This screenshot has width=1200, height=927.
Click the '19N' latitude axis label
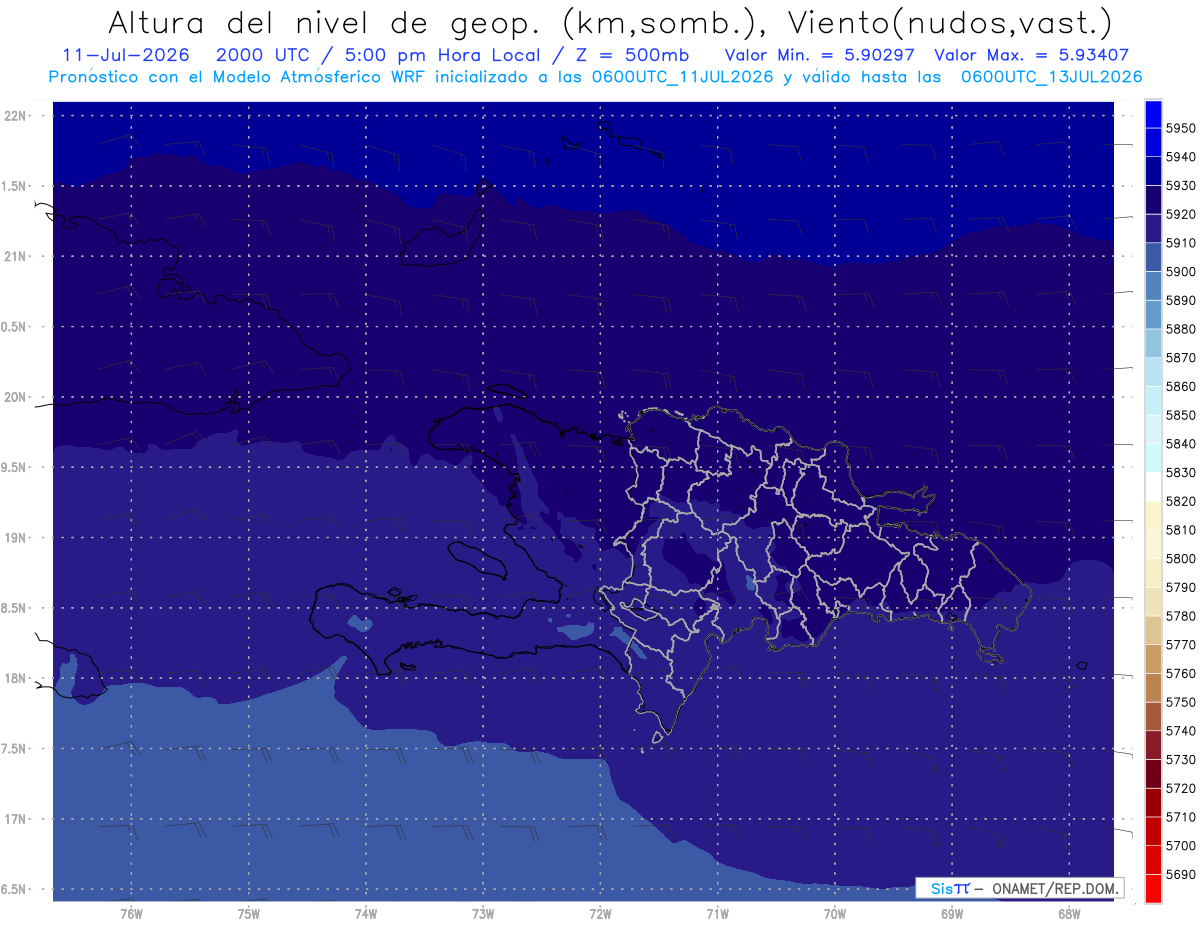pos(15,538)
